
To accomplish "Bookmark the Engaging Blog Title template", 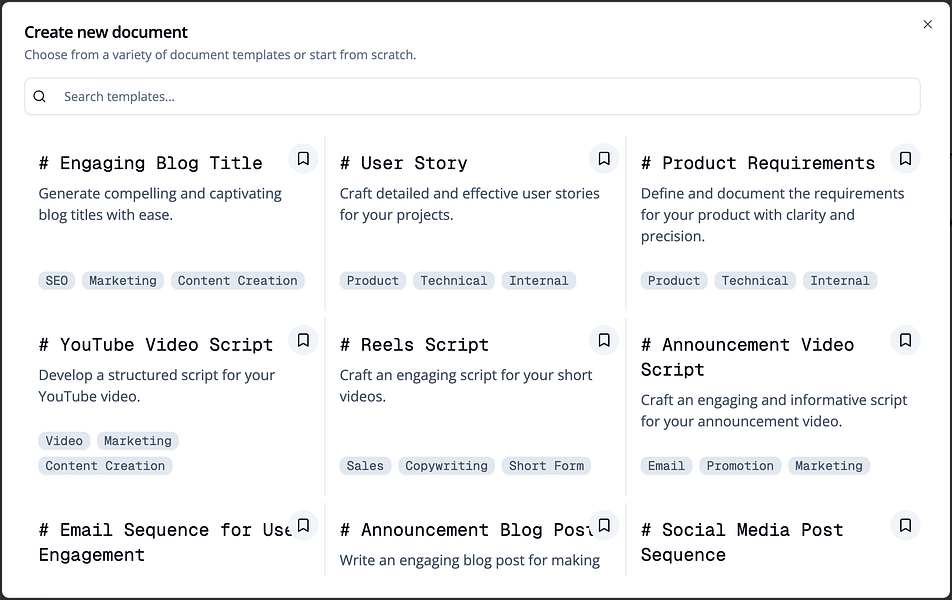I will click(303, 159).
